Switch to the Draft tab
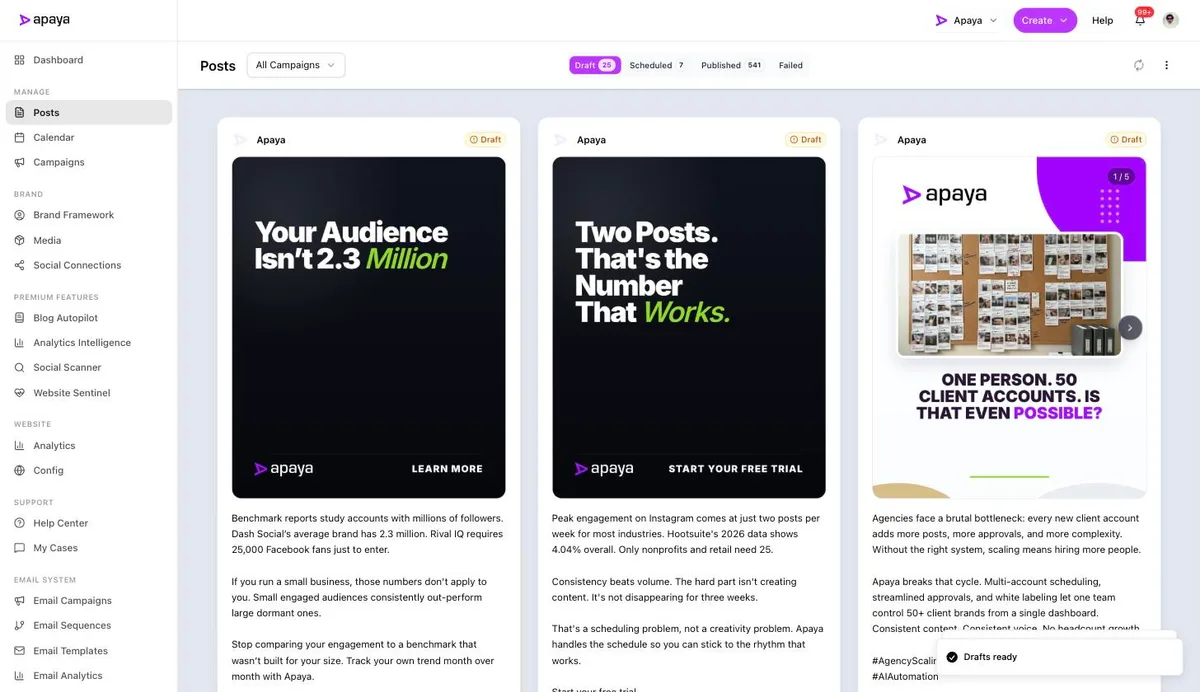This screenshot has height=692, width=1200. (x=595, y=65)
